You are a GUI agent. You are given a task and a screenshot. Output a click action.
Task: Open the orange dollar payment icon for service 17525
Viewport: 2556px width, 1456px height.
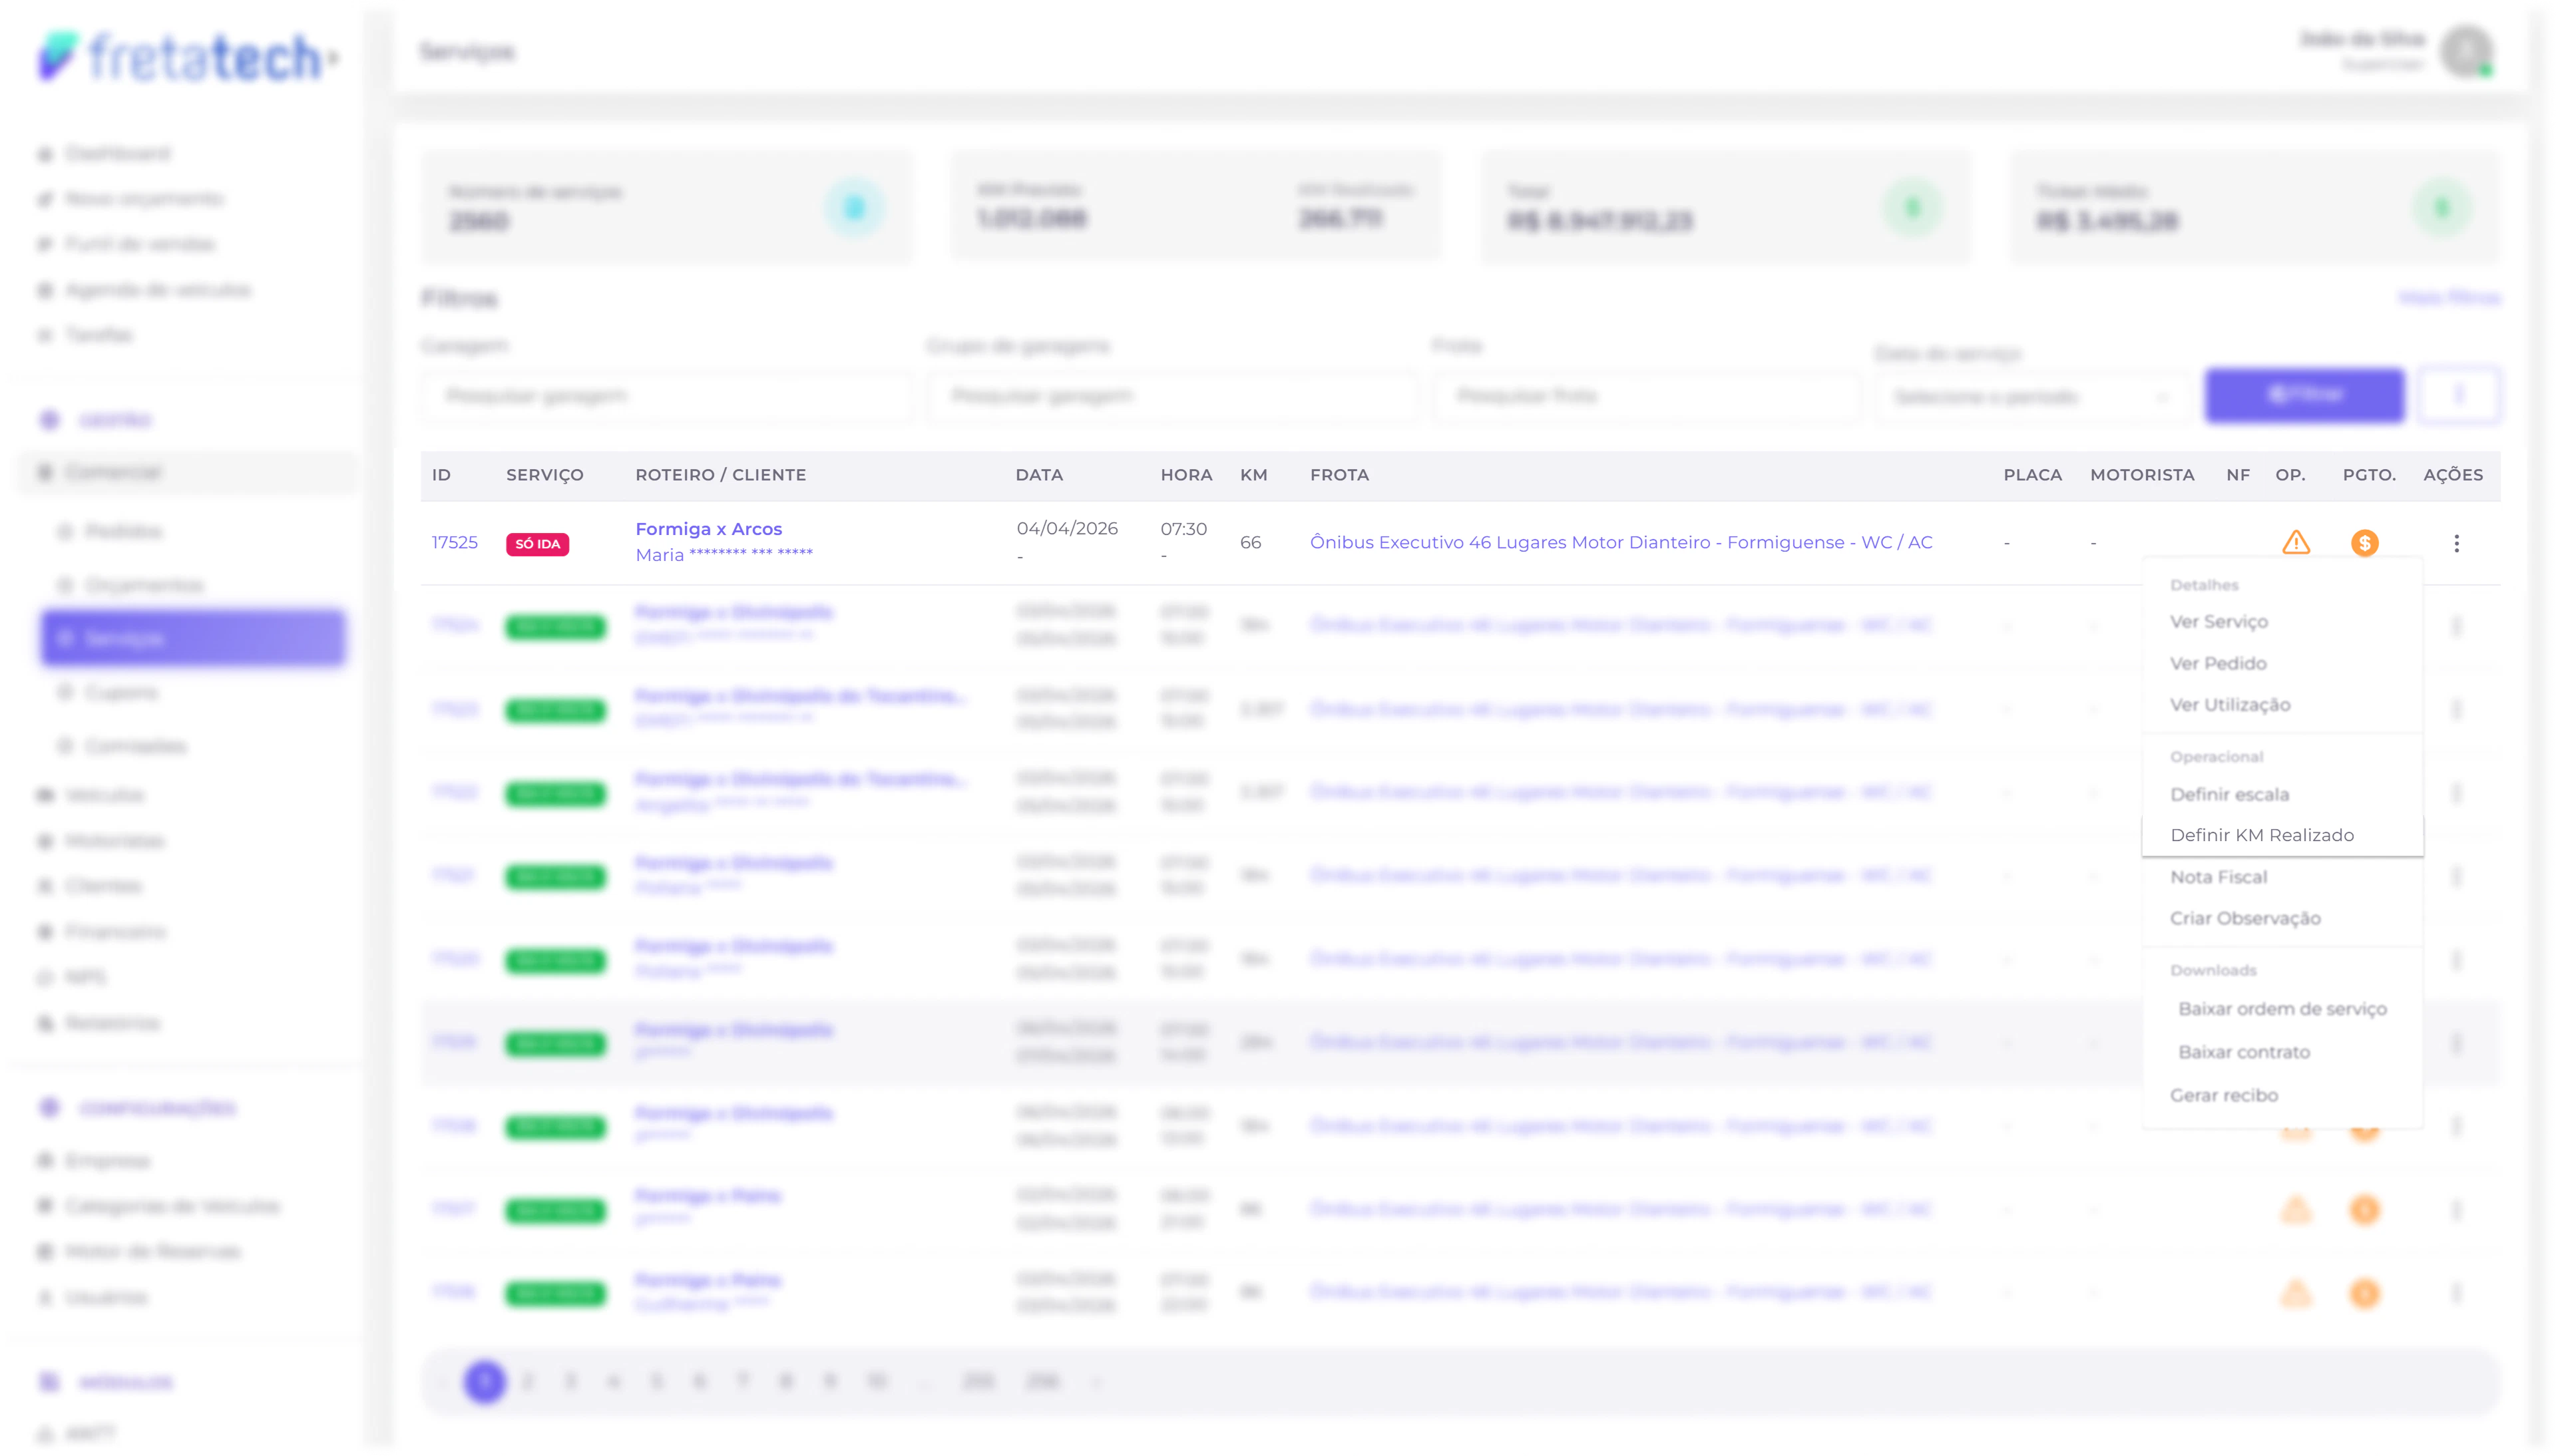[x=2366, y=543]
